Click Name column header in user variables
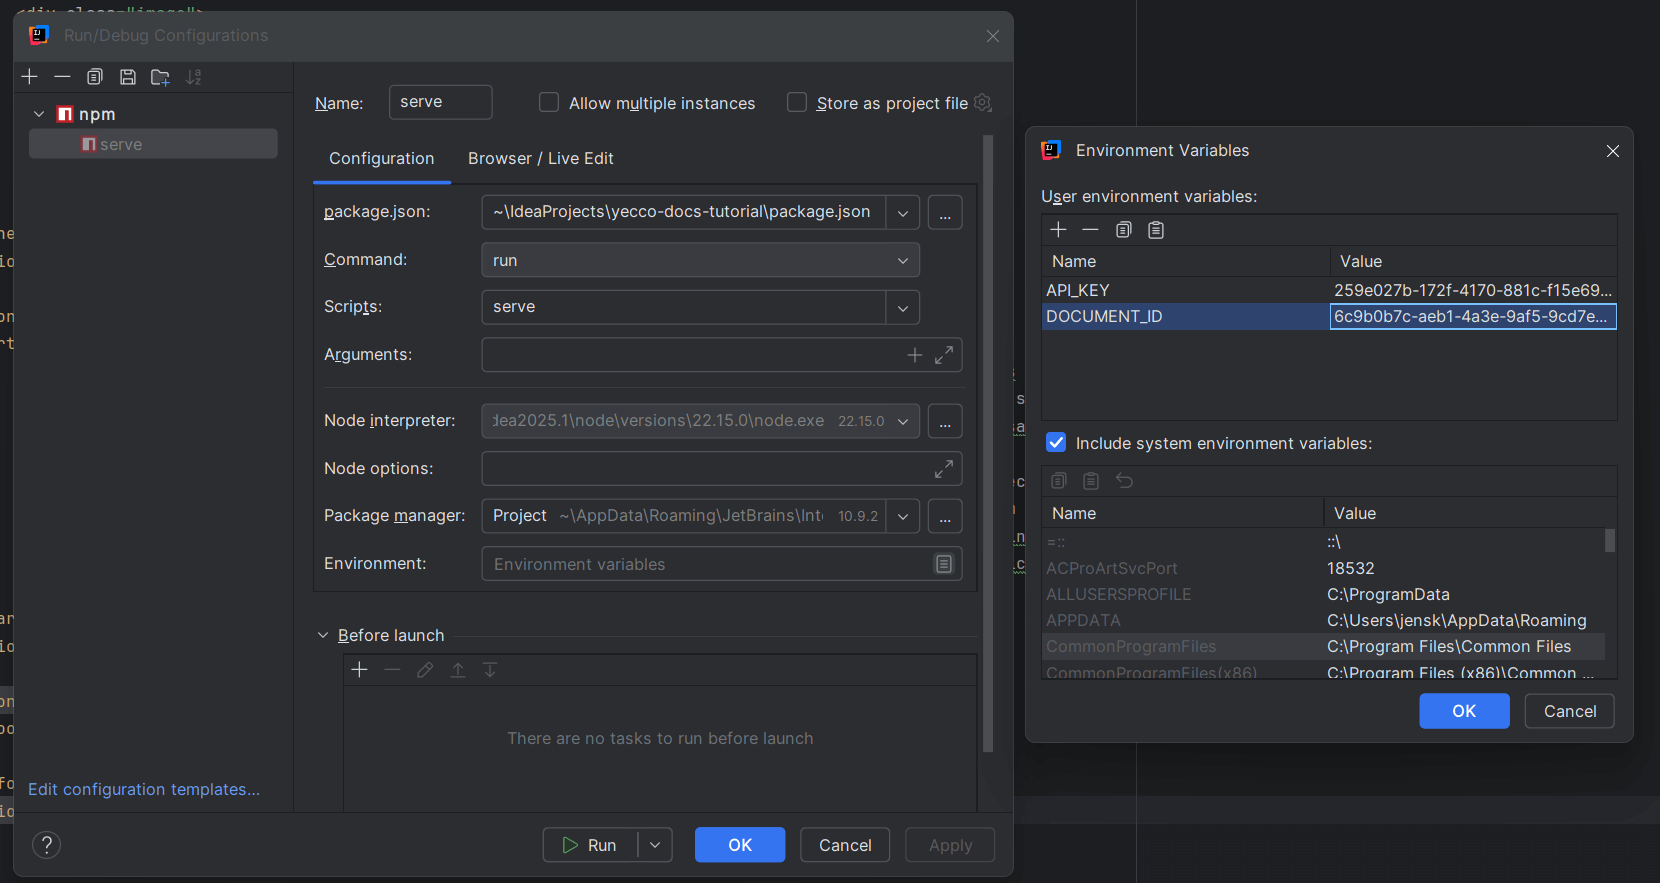Viewport: 1660px width, 883px height. [1186, 261]
